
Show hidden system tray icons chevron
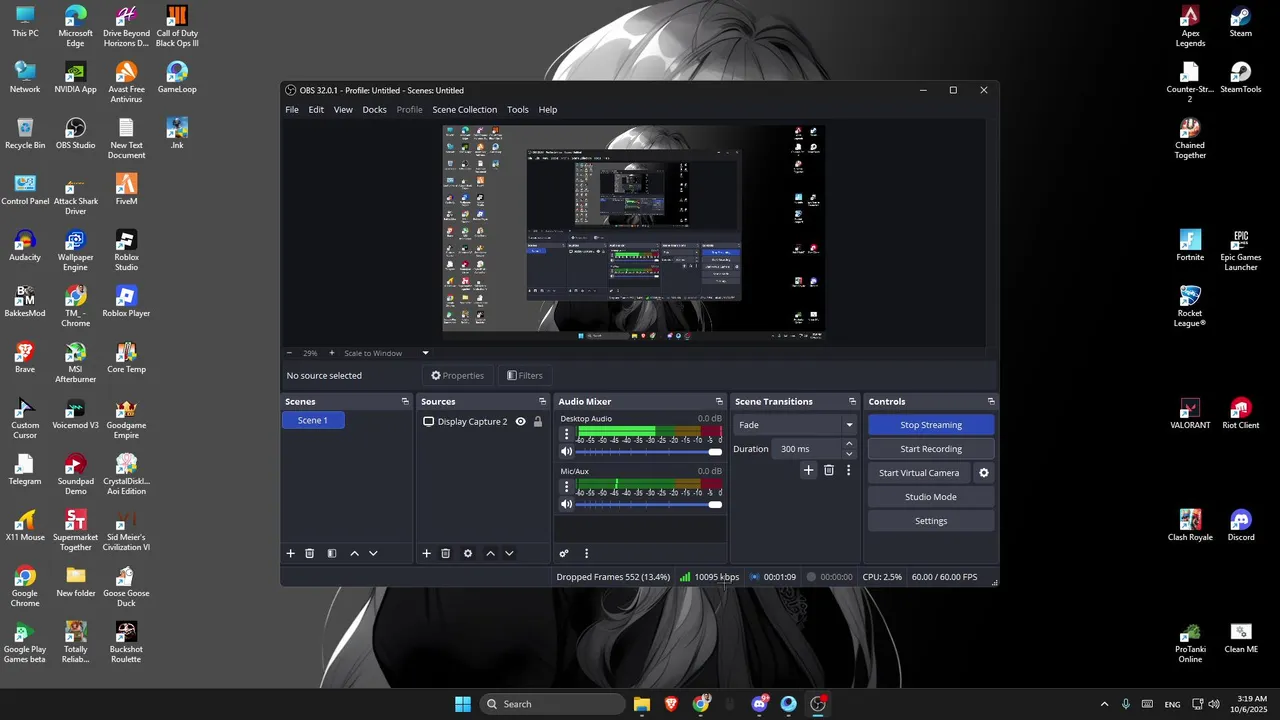(1104, 704)
